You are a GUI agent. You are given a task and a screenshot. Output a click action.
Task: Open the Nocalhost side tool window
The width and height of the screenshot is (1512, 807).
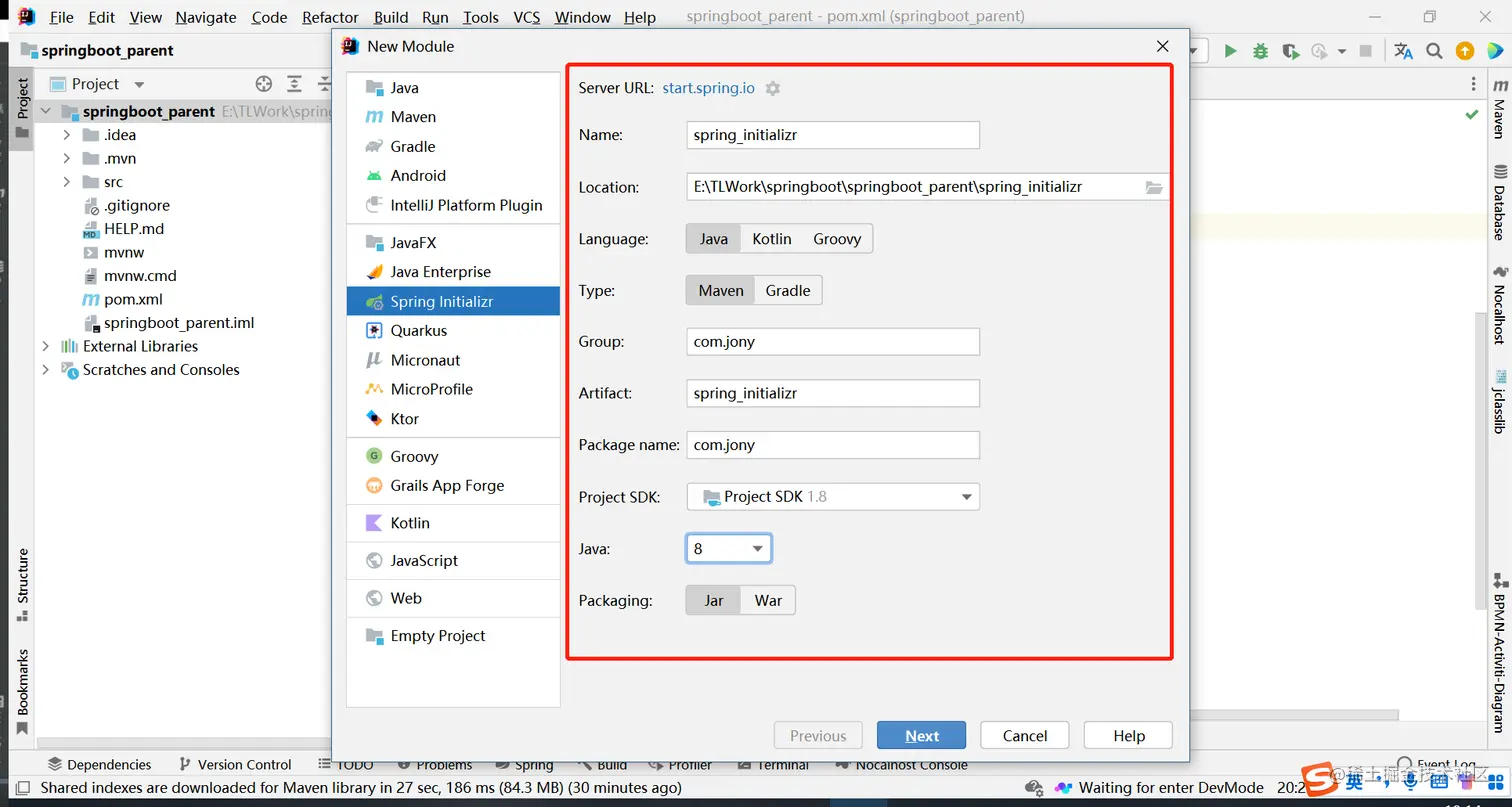[1498, 306]
